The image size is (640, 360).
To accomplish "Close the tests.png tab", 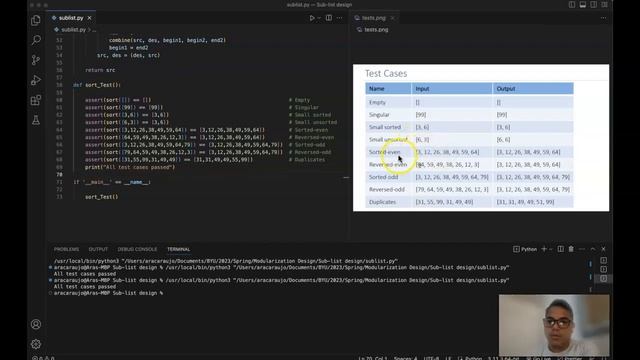I will pos(392,18).
